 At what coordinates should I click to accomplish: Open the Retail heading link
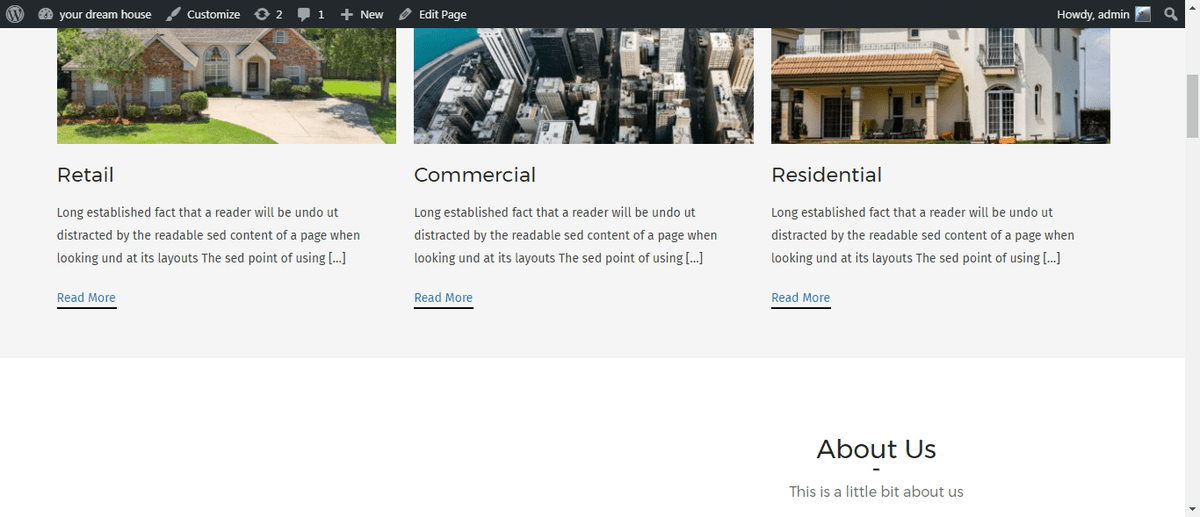click(x=85, y=175)
